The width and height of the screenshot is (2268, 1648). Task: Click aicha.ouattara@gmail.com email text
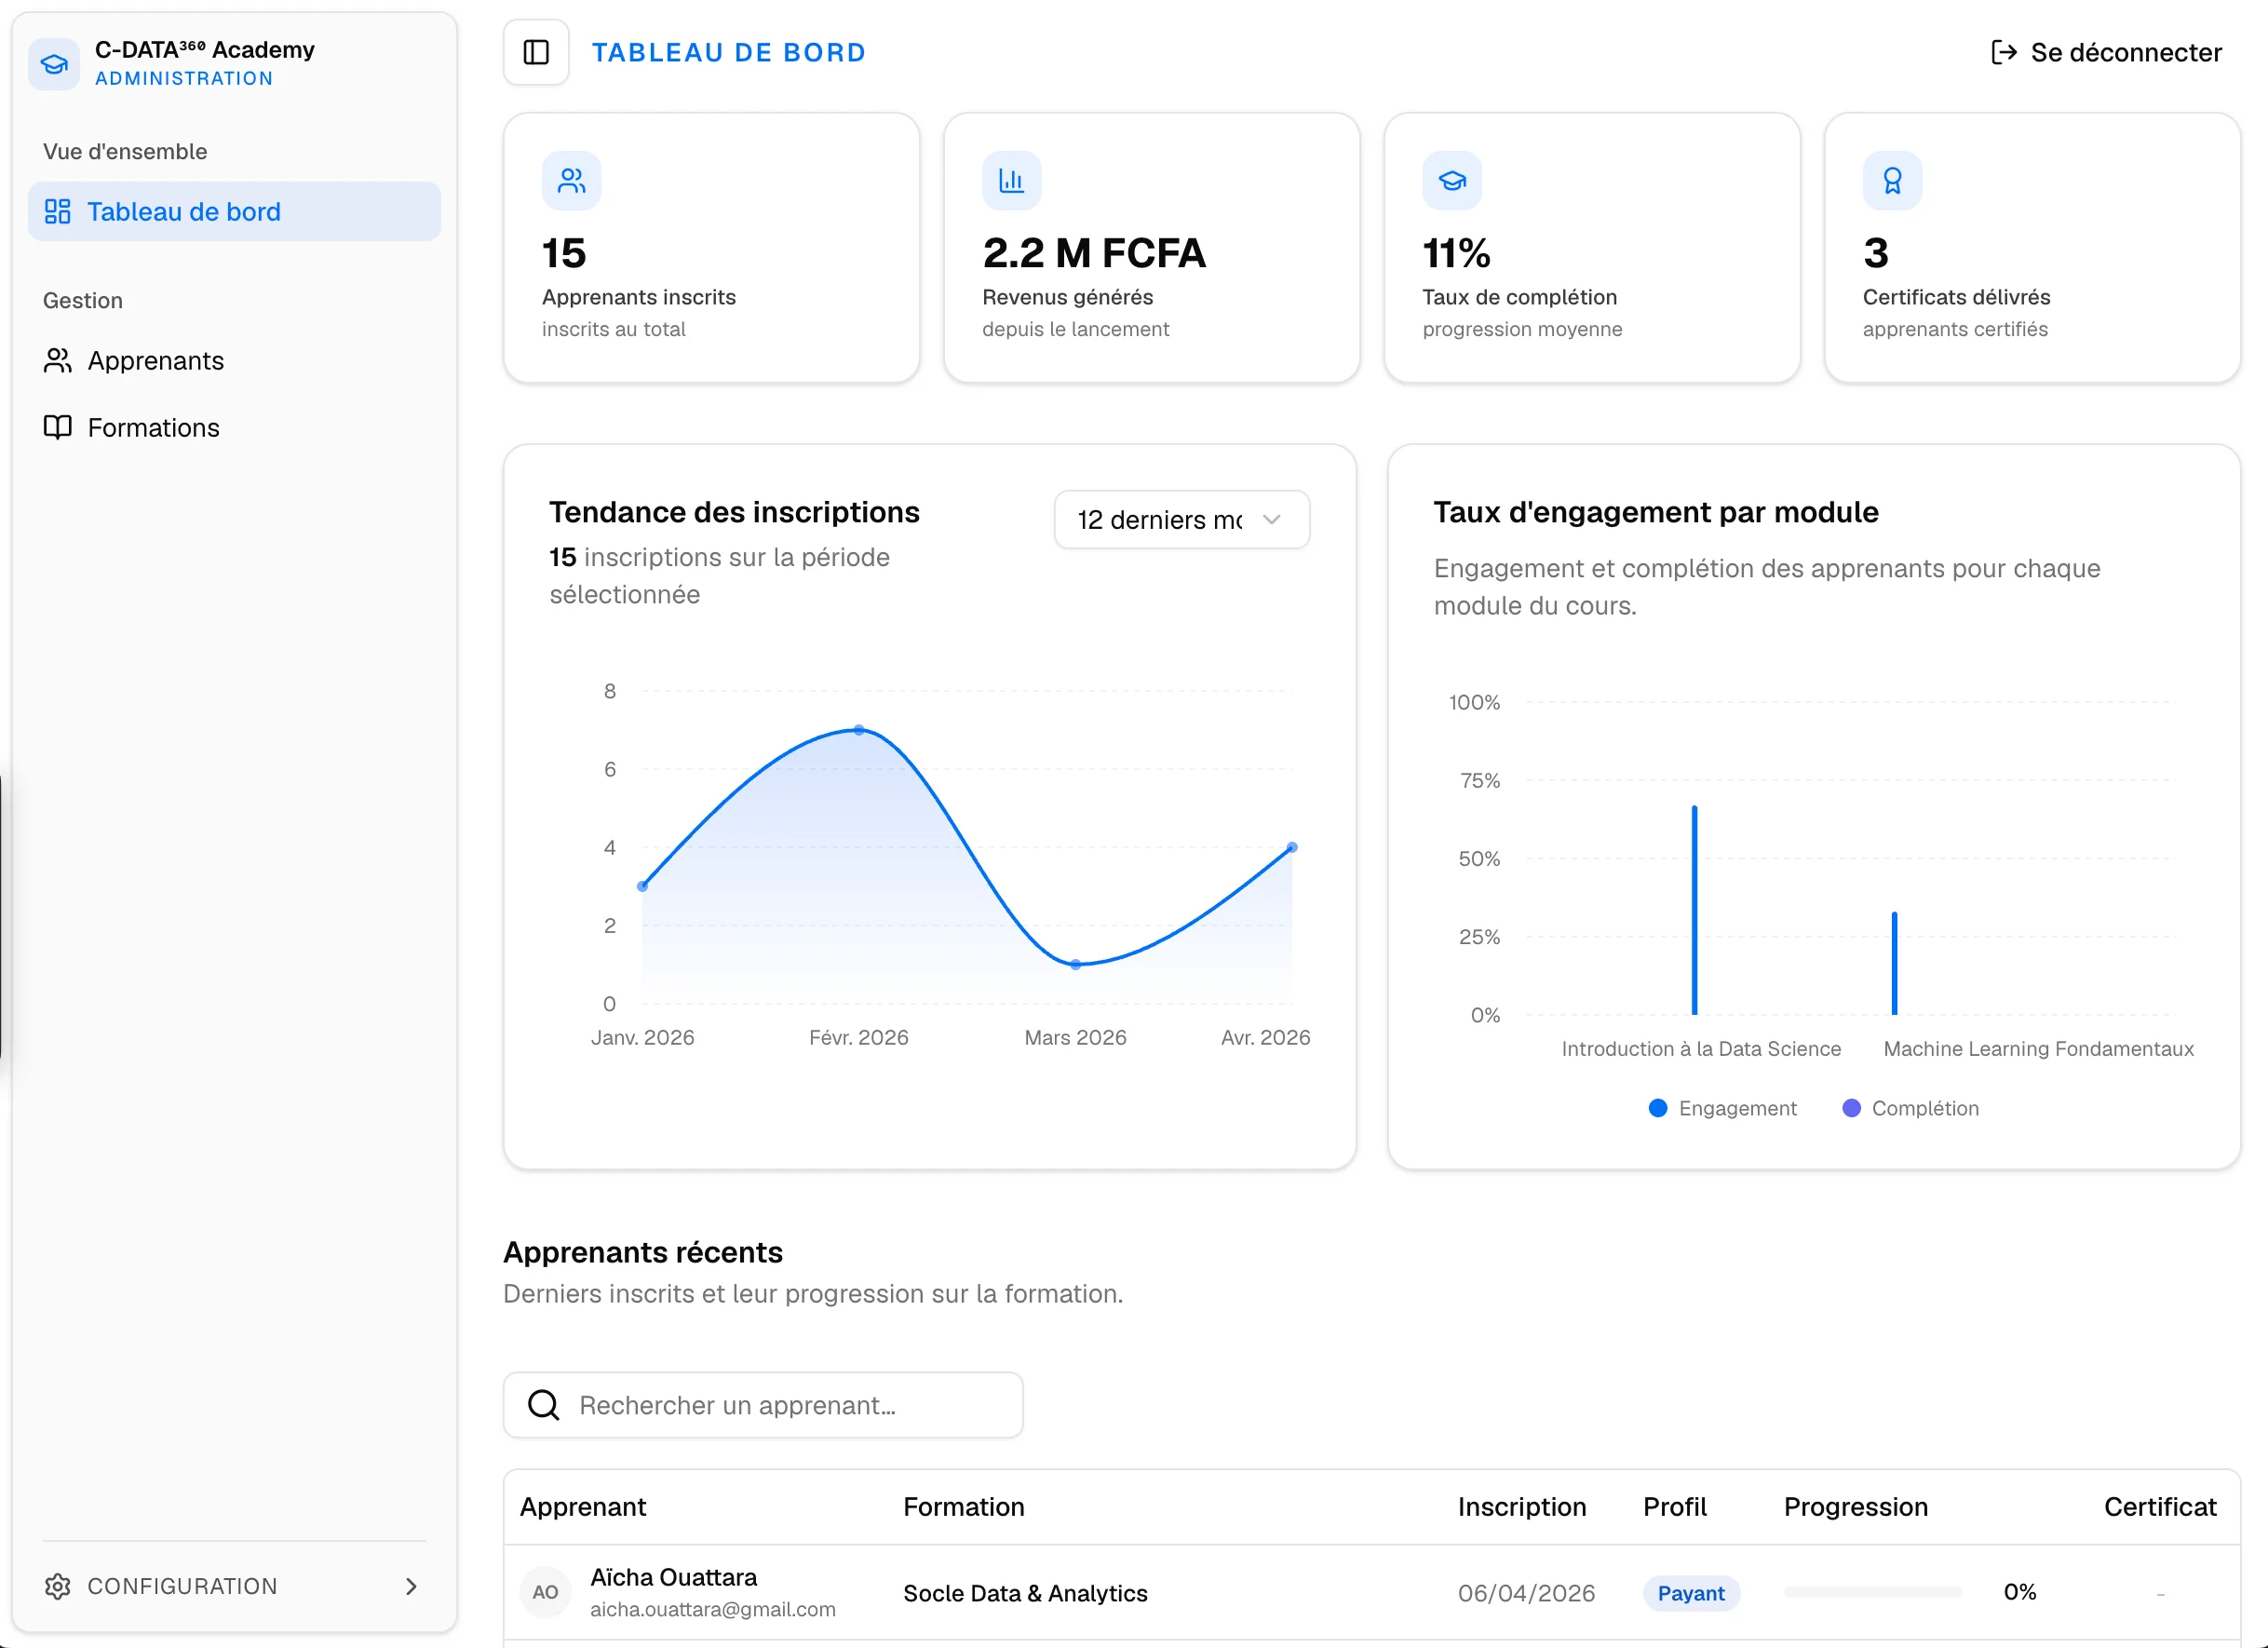point(712,1609)
